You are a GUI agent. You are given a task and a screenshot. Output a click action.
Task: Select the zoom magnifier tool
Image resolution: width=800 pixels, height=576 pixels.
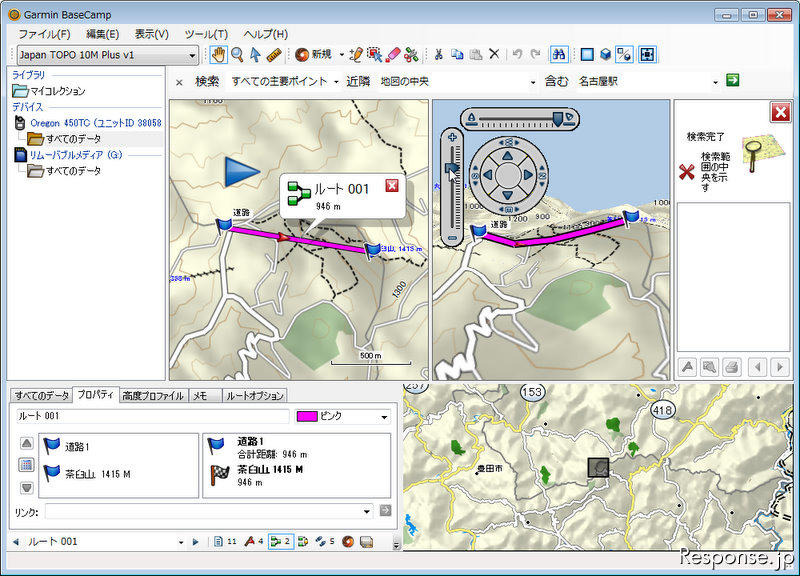tap(237, 54)
